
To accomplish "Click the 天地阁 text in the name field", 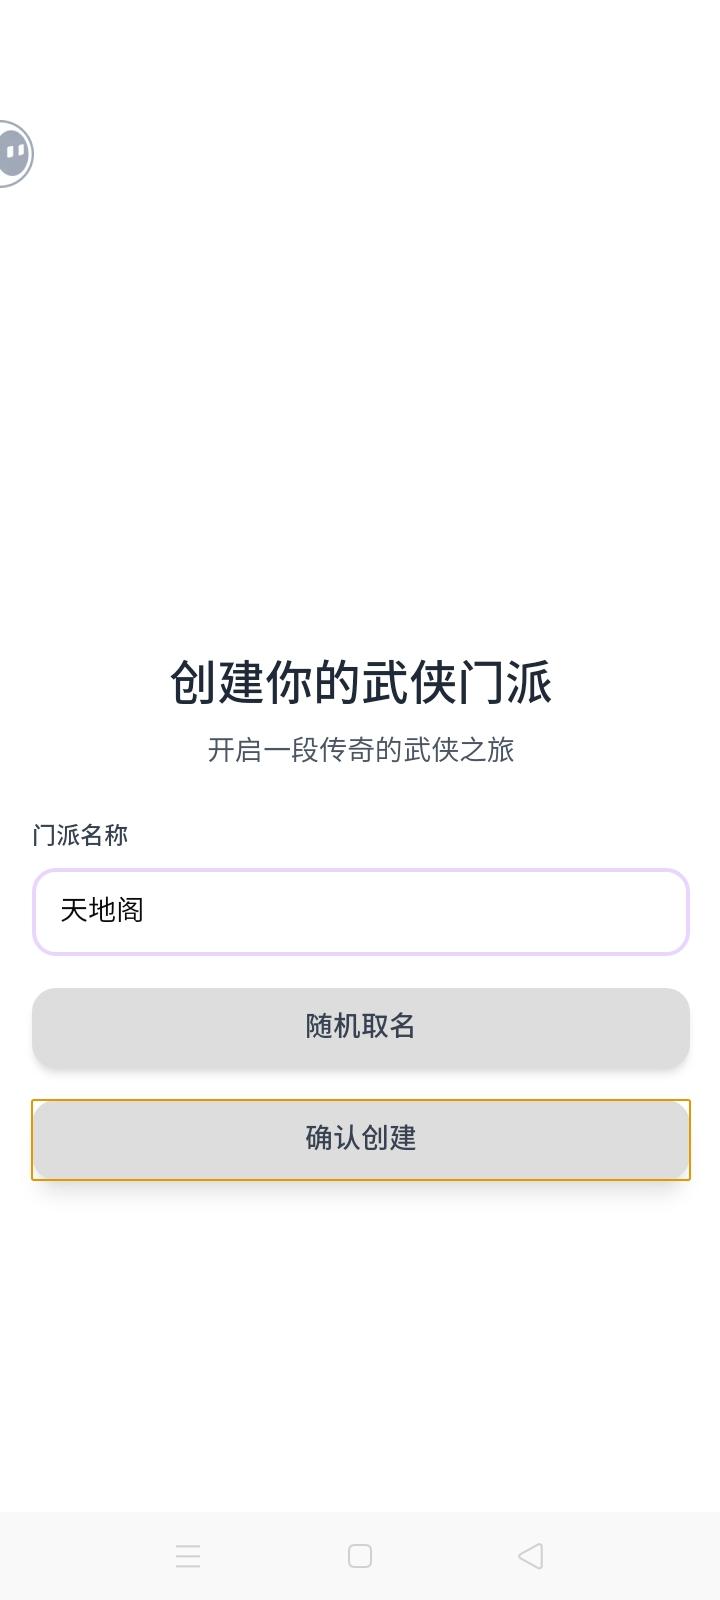I will (102, 911).
